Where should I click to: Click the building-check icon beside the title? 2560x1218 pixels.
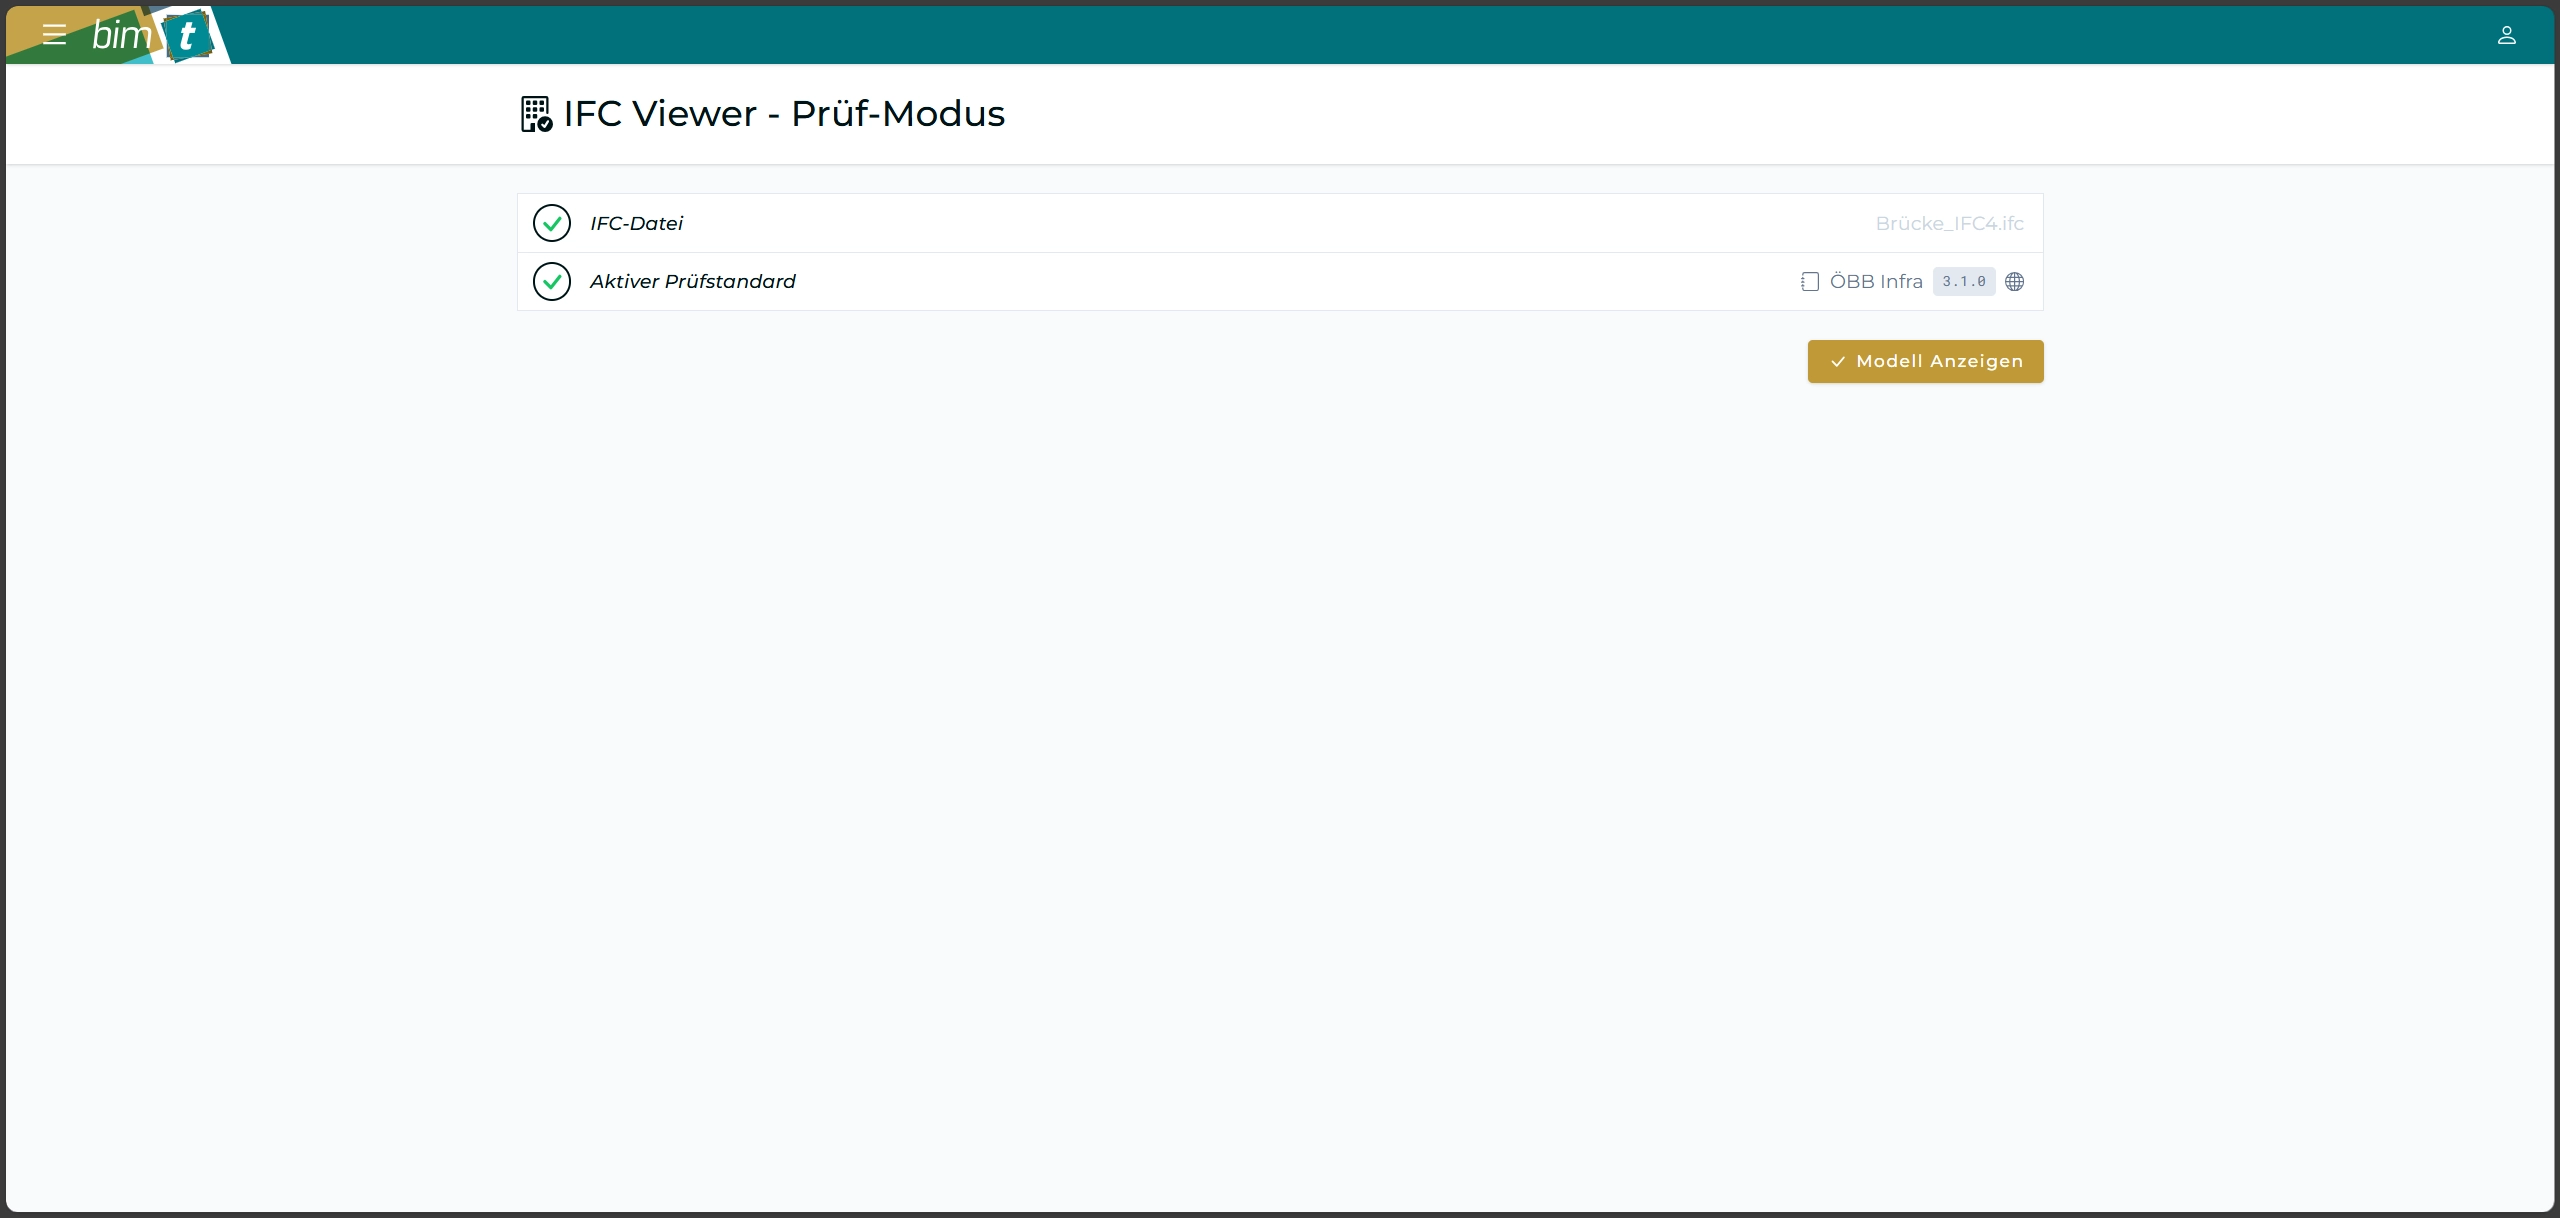click(536, 114)
